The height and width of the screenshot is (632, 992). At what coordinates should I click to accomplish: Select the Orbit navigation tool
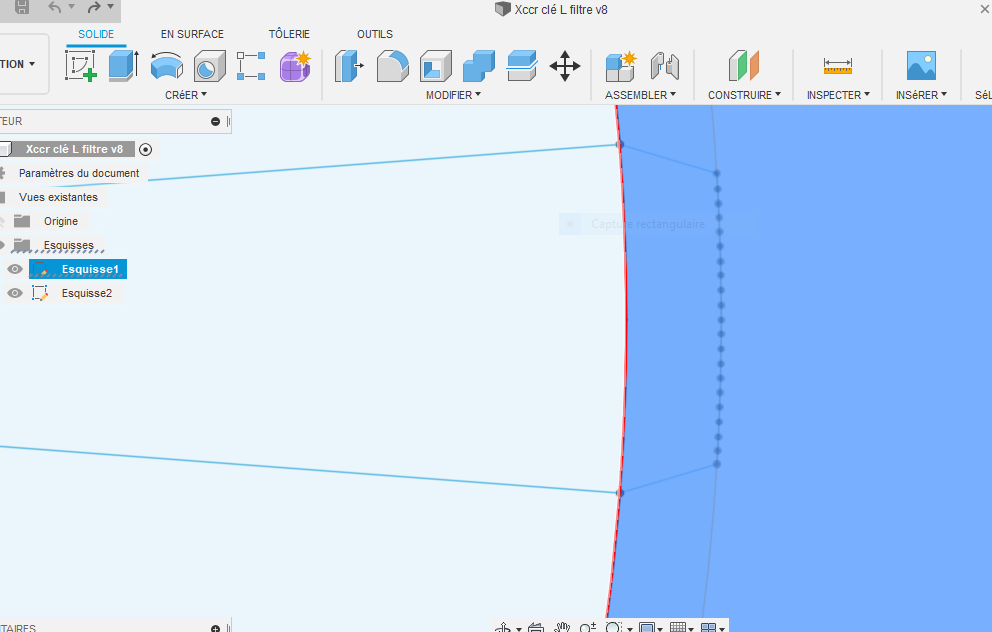(504, 628)
